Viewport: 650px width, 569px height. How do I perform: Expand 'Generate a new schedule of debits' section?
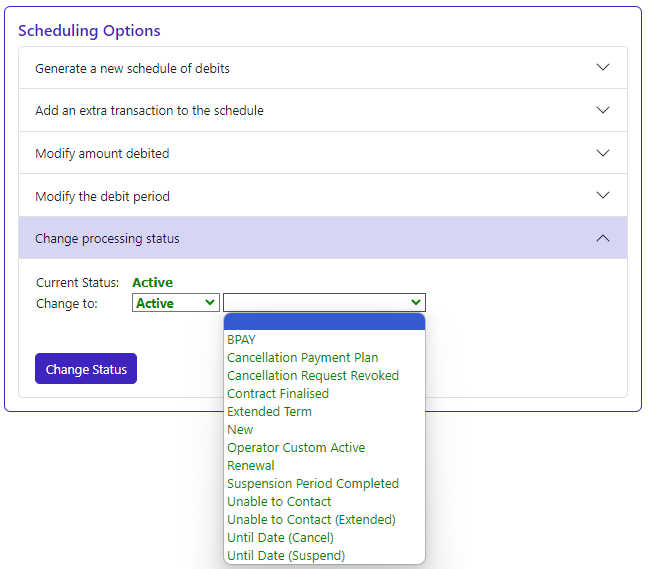pyautogui.click(x=322, y=68)
